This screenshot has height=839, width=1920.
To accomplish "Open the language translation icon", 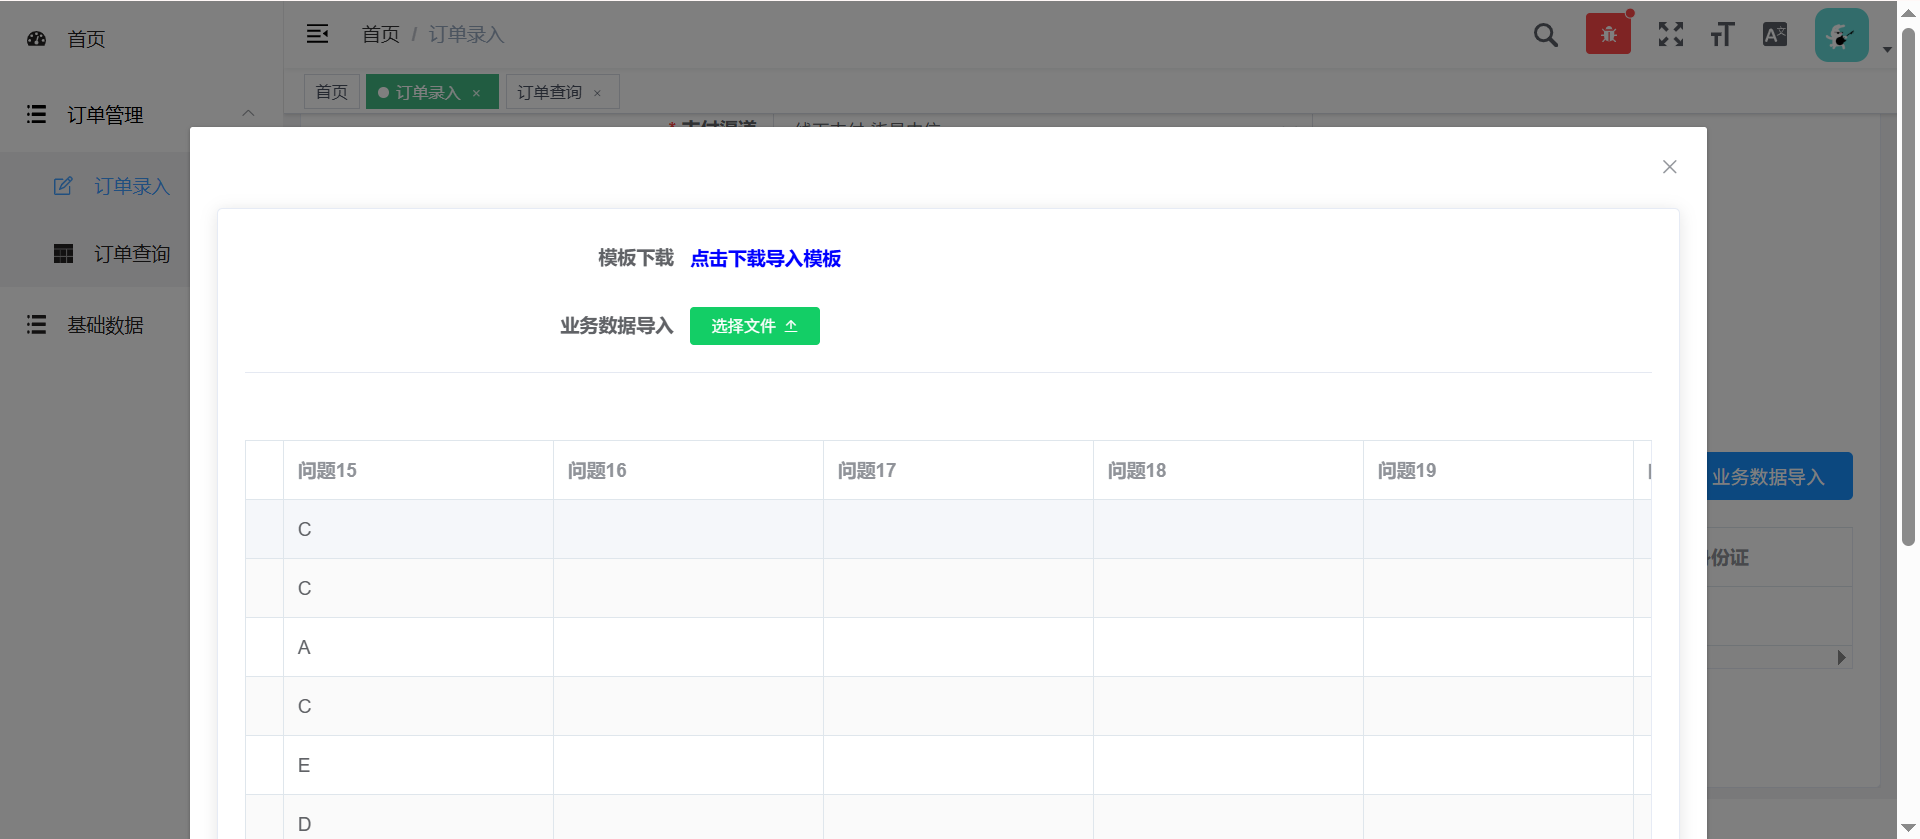I will pos(1775,35).
